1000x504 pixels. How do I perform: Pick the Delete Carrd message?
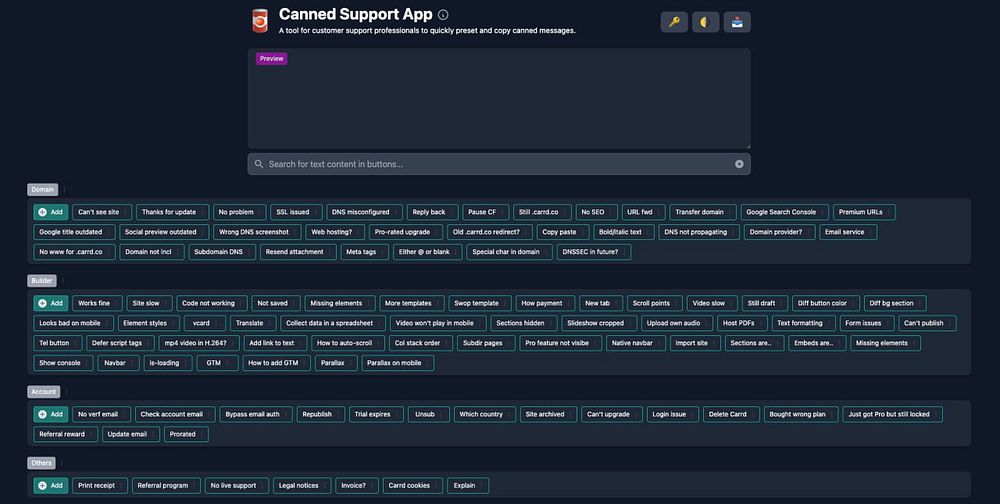click(732, 414)
